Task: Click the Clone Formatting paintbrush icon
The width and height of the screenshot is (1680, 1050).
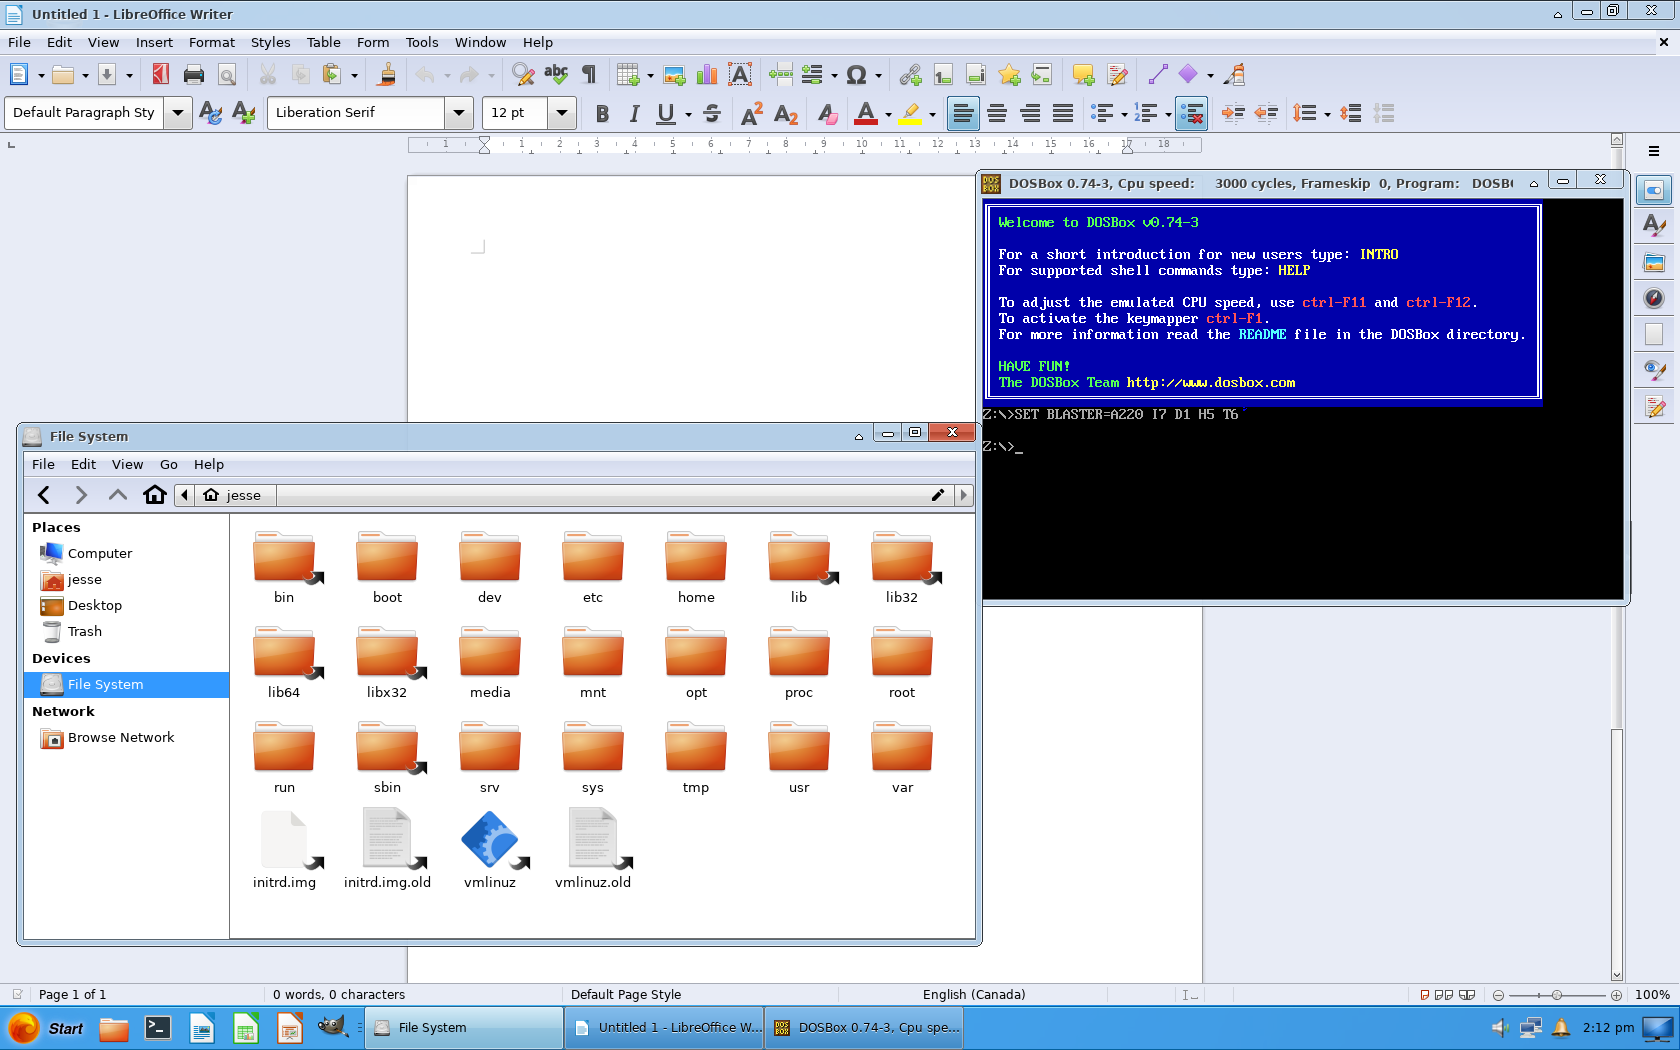Action: pos(387,75)
